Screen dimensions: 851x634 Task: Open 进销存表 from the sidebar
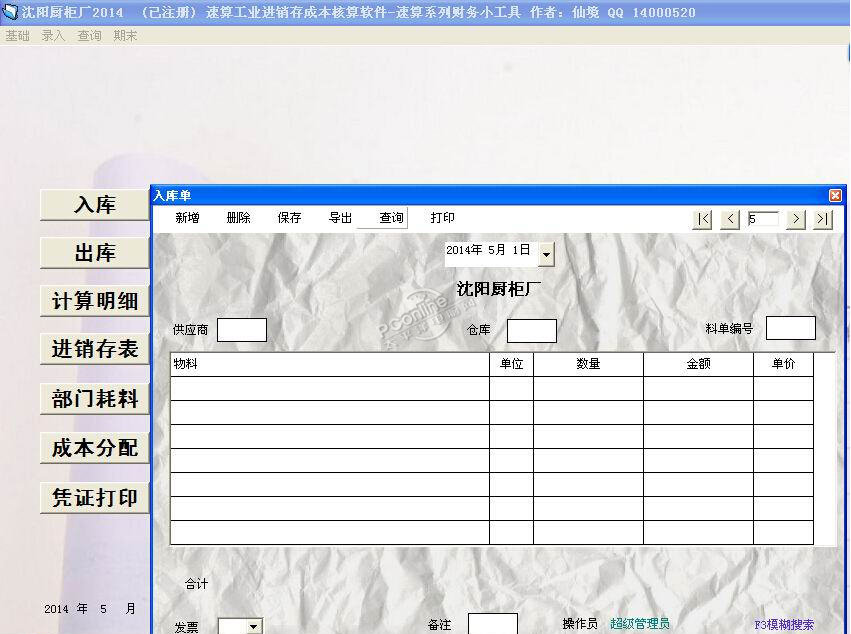pyautogui.click(x=94, y=349)
